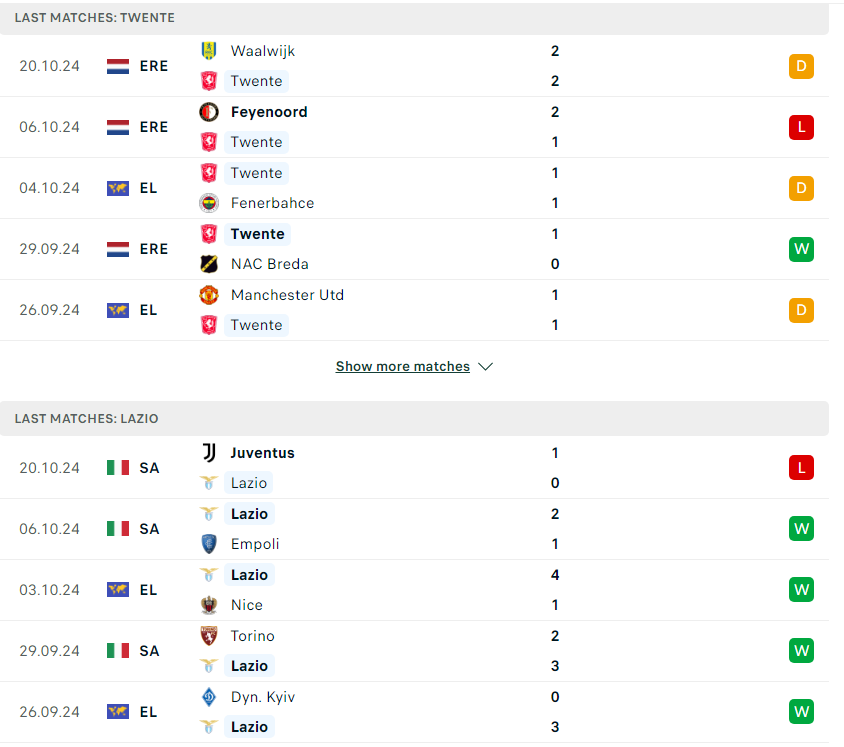This screenshot has height=747, width=844.
Task: Open the Lazio vs Nice 4-1 match row
Action: [414, 590]
